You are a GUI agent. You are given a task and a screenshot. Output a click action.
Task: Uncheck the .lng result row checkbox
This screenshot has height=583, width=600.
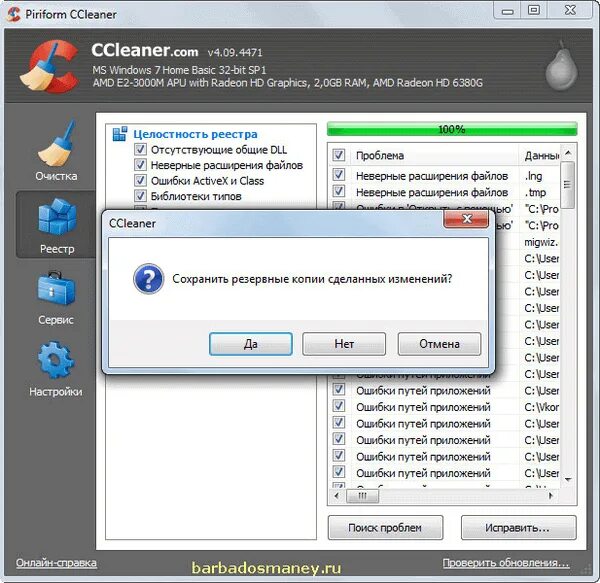(338, 175)
